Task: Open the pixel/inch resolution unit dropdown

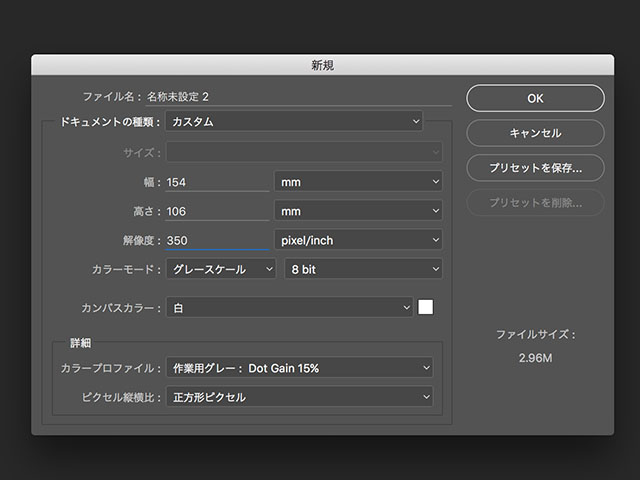Action: (x=358, y=240)
